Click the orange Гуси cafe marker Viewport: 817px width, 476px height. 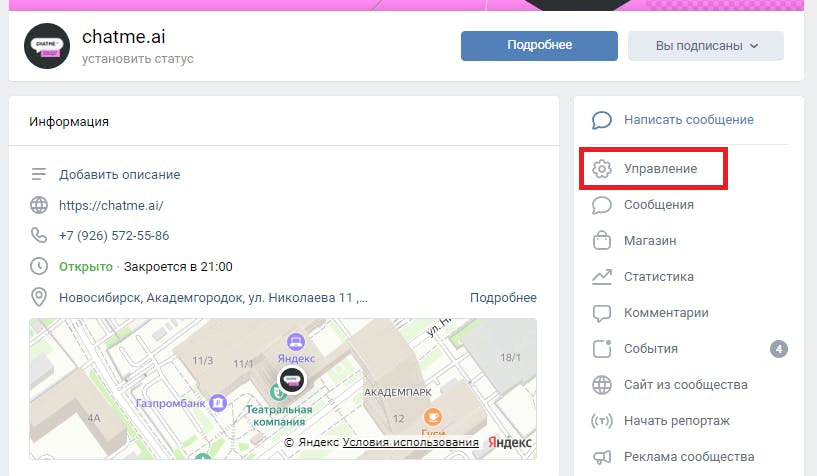(432, 417)
